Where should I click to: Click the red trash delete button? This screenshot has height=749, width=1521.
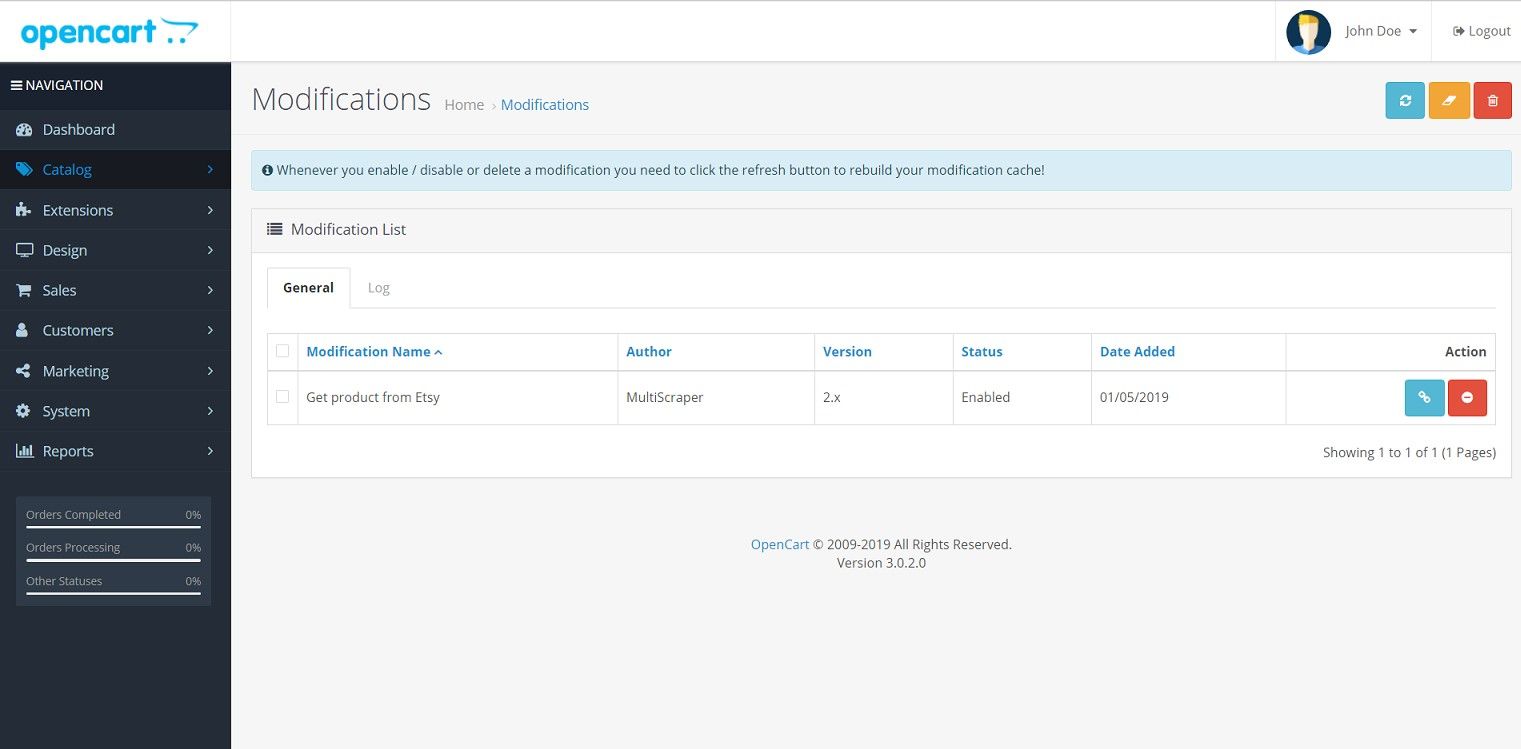point(1492,101)
